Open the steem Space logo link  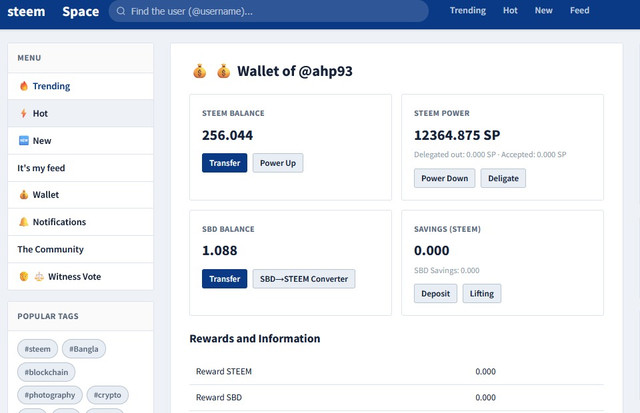[53, 11]
